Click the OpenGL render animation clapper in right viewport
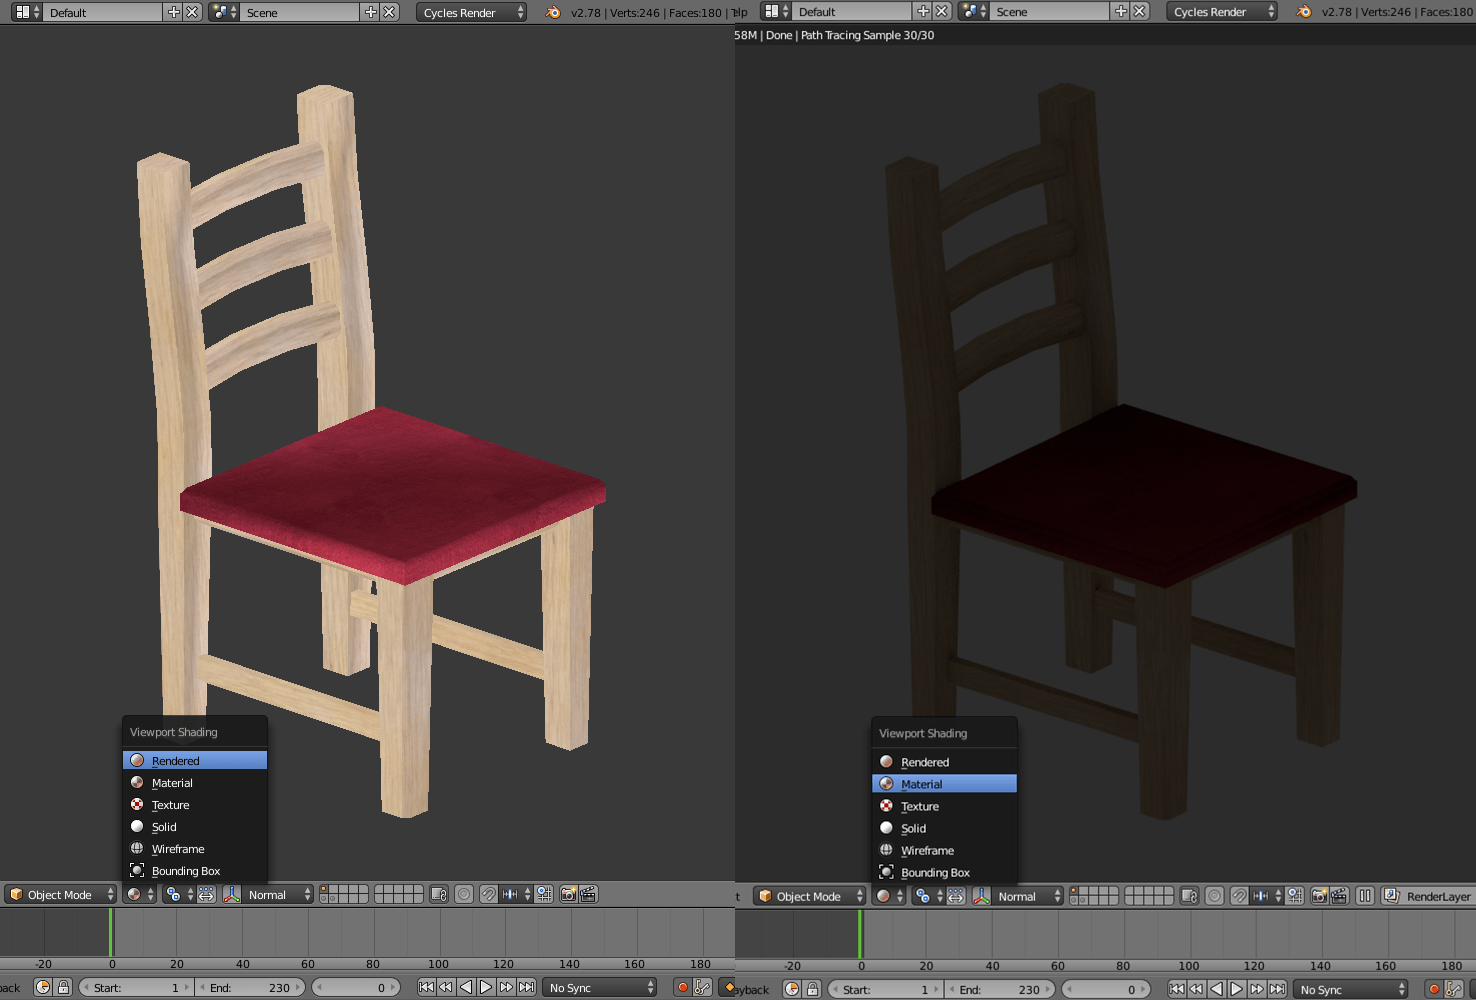Screen dimensions: 1476x1000 point(1339,896)
